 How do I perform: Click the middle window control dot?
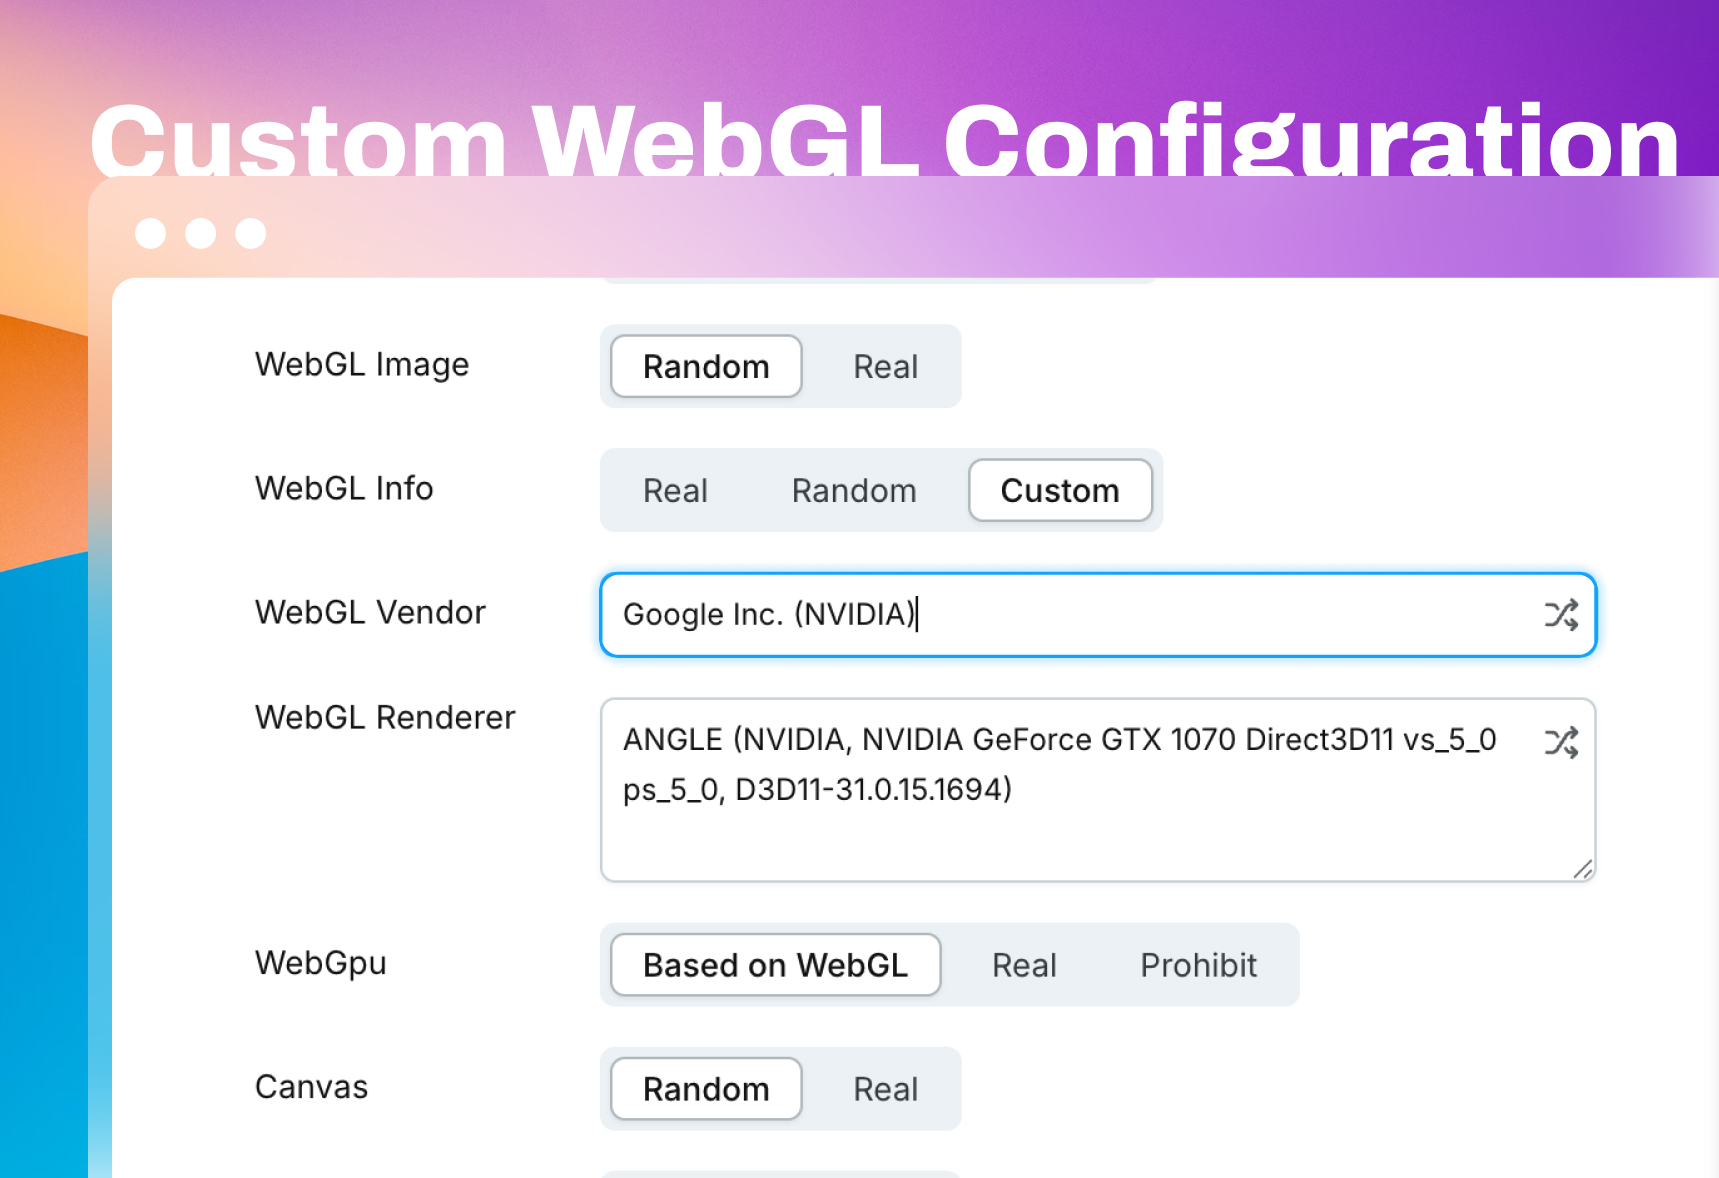click(201, 233)
